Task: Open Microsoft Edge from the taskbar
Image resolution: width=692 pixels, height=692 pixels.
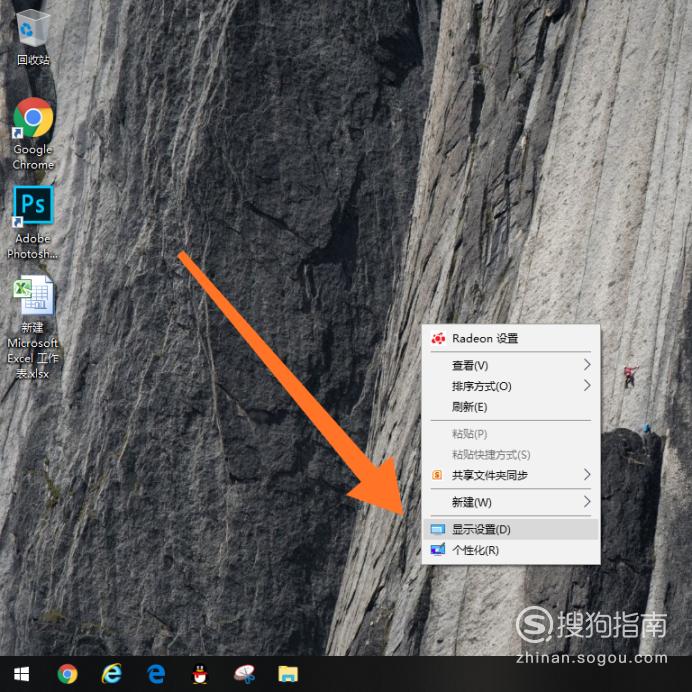Action: 156,674
